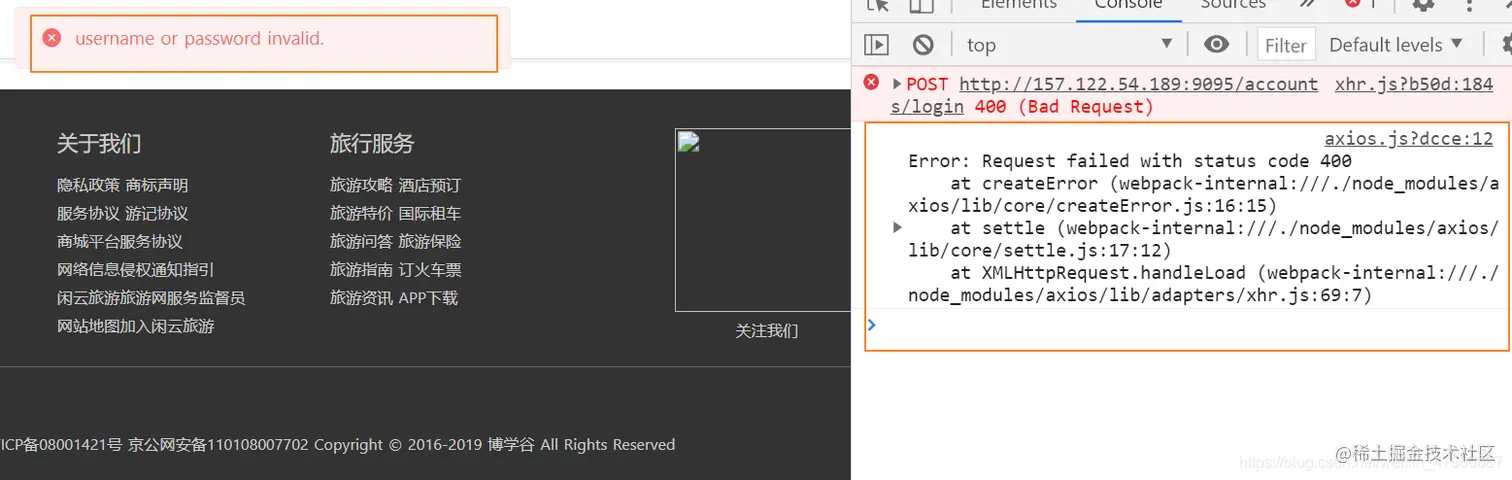Toggle the device toolbar icon

click(921, 5)
